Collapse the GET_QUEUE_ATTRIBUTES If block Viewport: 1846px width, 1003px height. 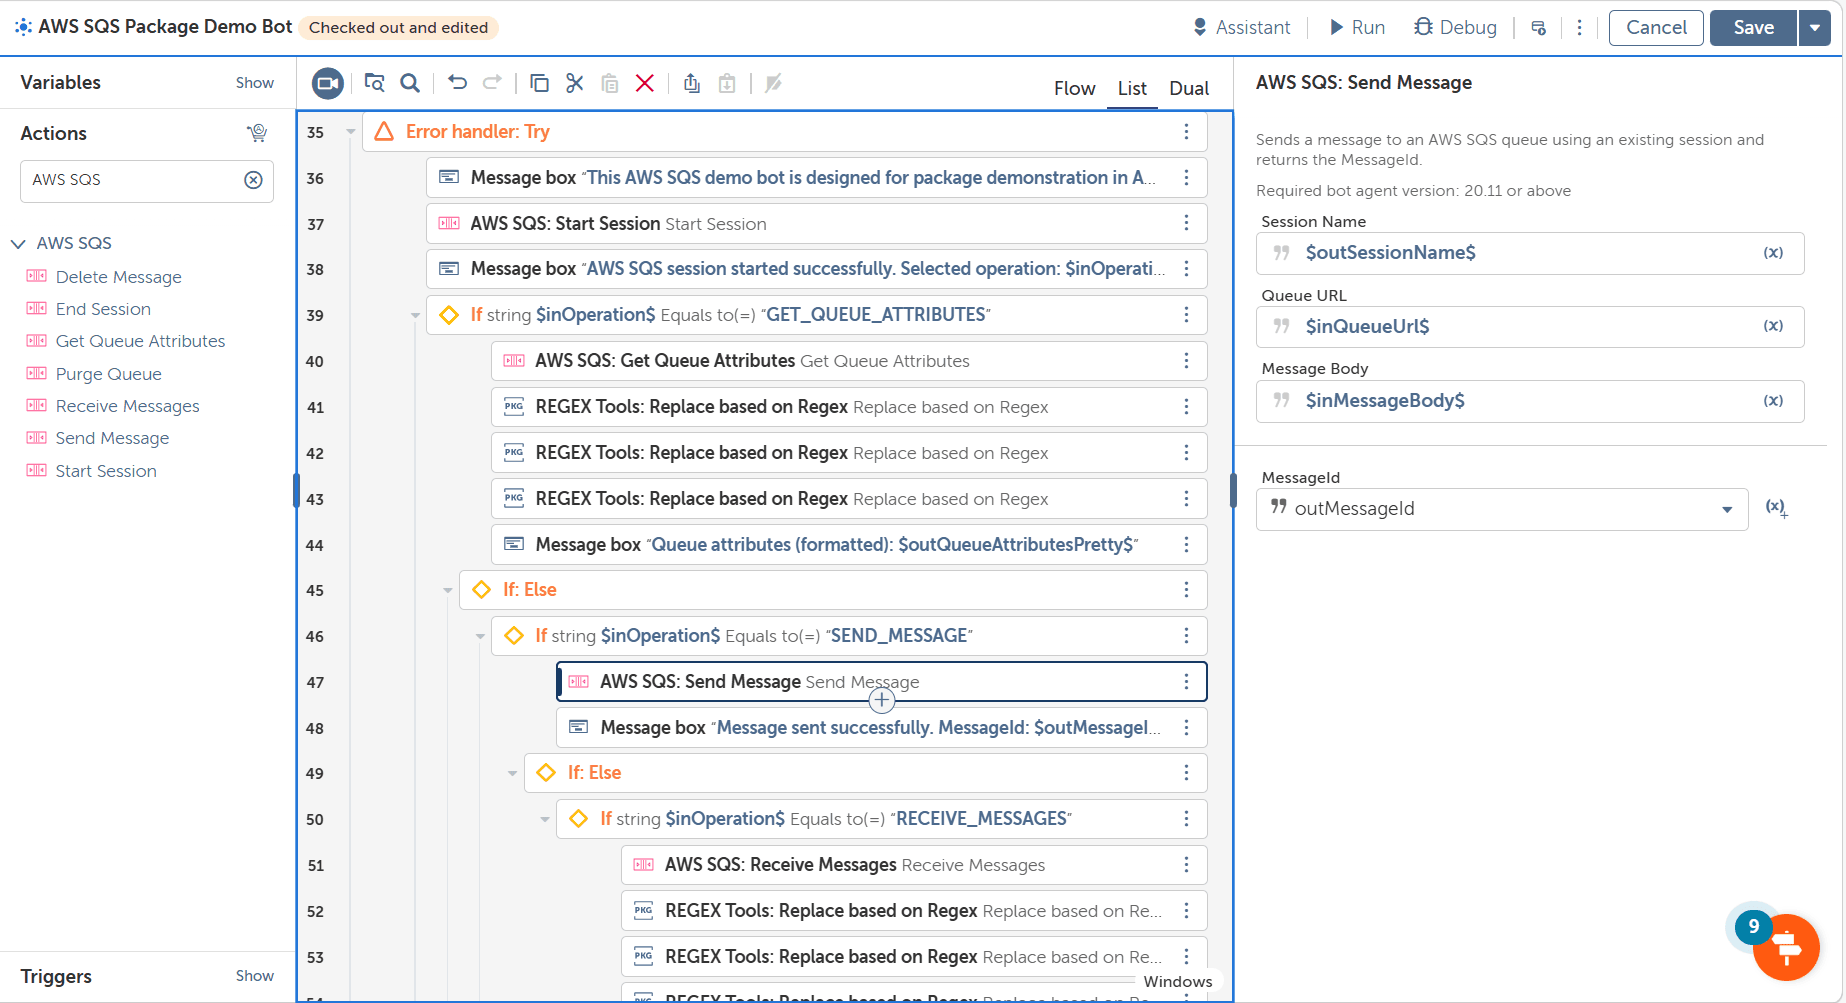click(415, 315)
